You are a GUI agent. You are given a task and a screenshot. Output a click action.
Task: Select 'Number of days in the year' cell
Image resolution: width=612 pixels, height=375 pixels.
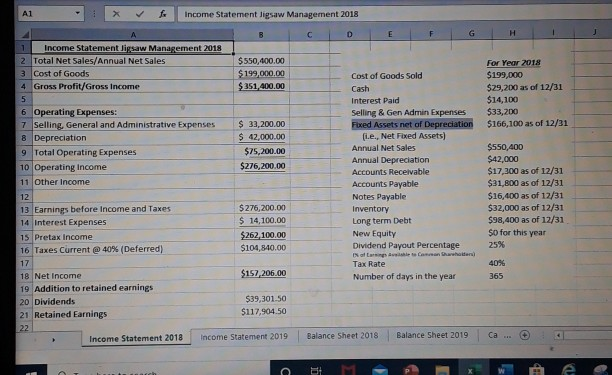click(404, 276)
